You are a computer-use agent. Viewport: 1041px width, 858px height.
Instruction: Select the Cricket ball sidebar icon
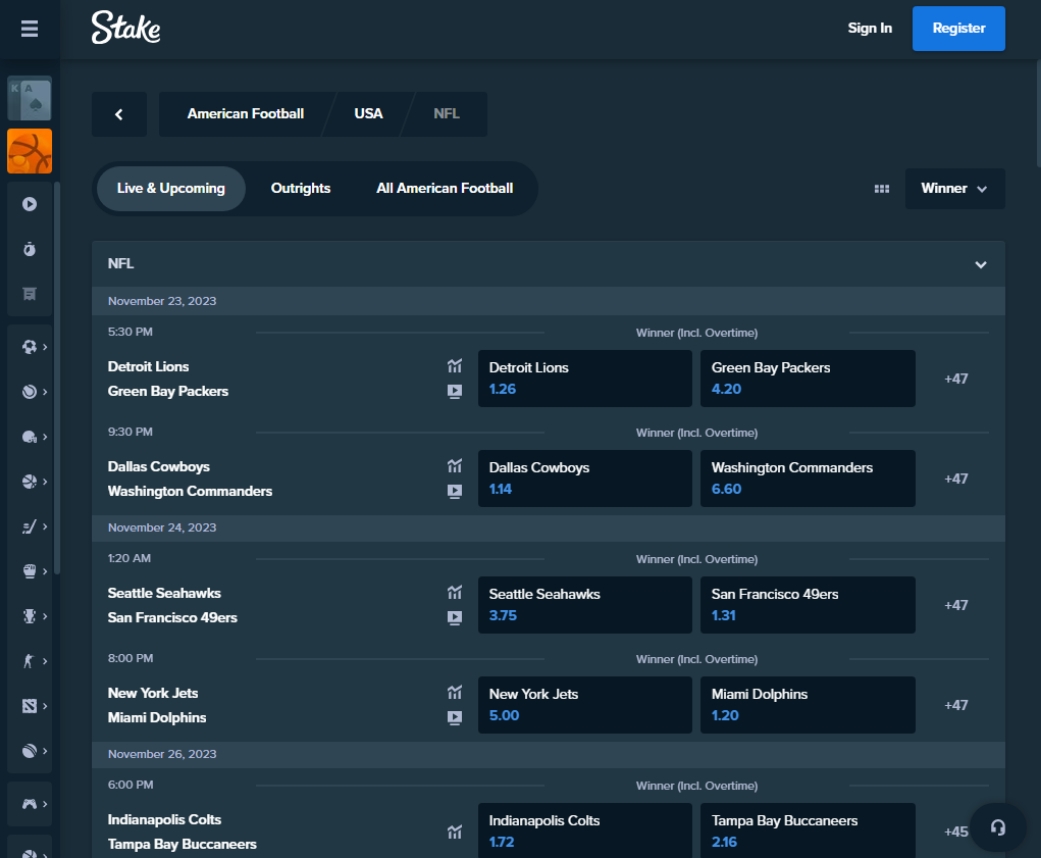(x=29, y=751)
